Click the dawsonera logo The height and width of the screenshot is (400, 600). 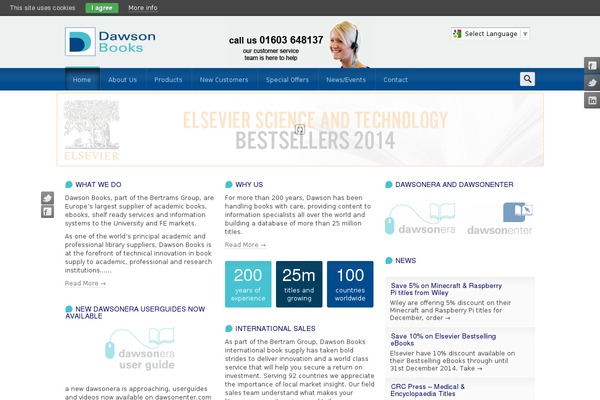coord(420,219)
